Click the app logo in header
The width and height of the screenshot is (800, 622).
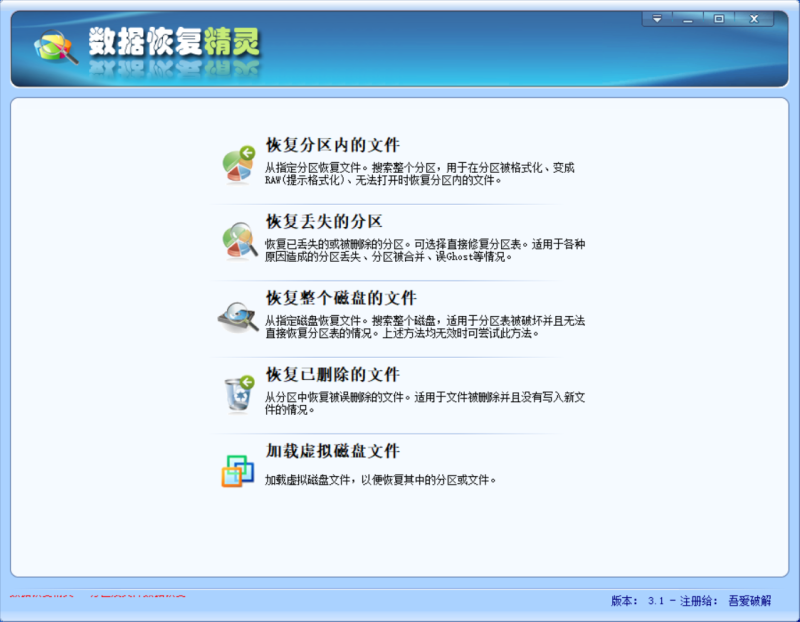click(x=56, y=47)
